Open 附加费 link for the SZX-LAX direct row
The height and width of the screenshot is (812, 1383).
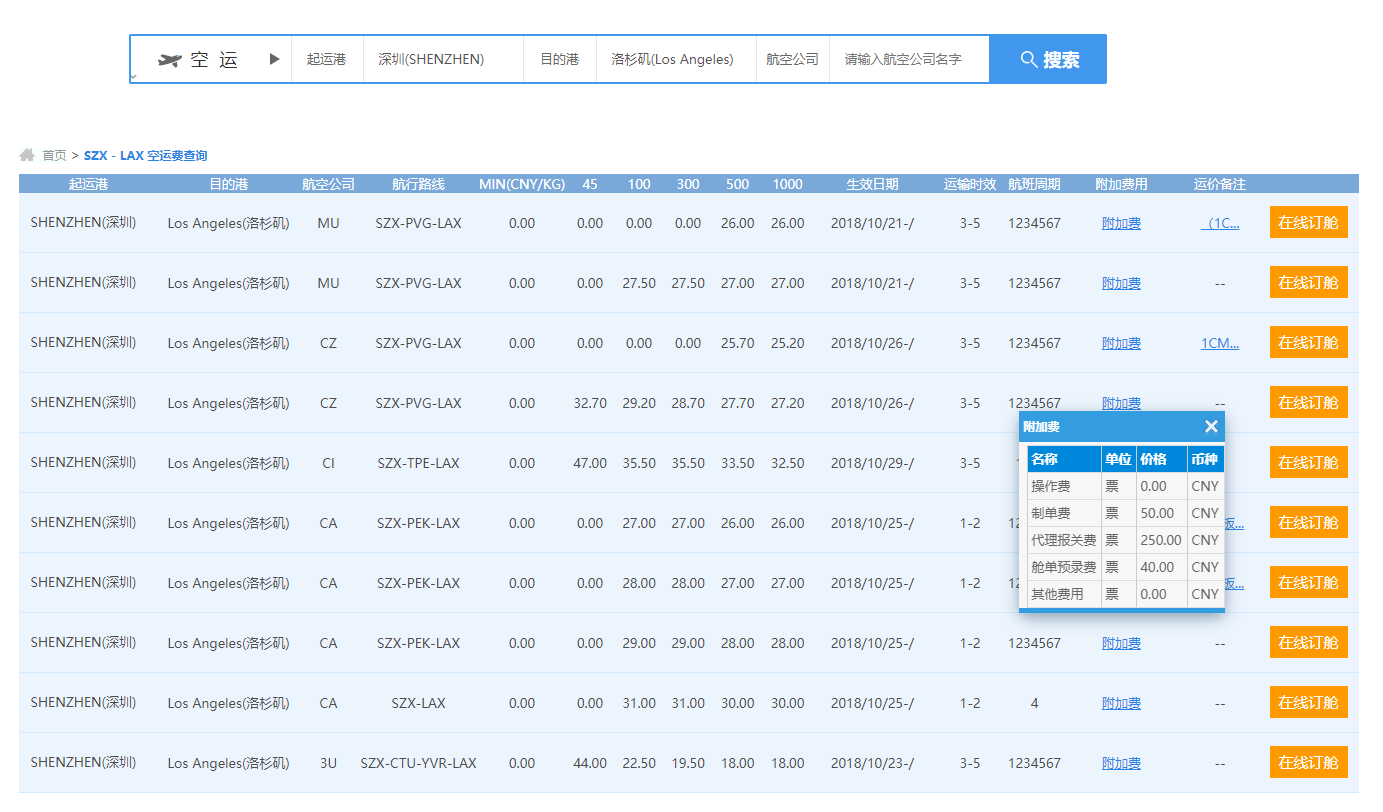(1121, 703)
